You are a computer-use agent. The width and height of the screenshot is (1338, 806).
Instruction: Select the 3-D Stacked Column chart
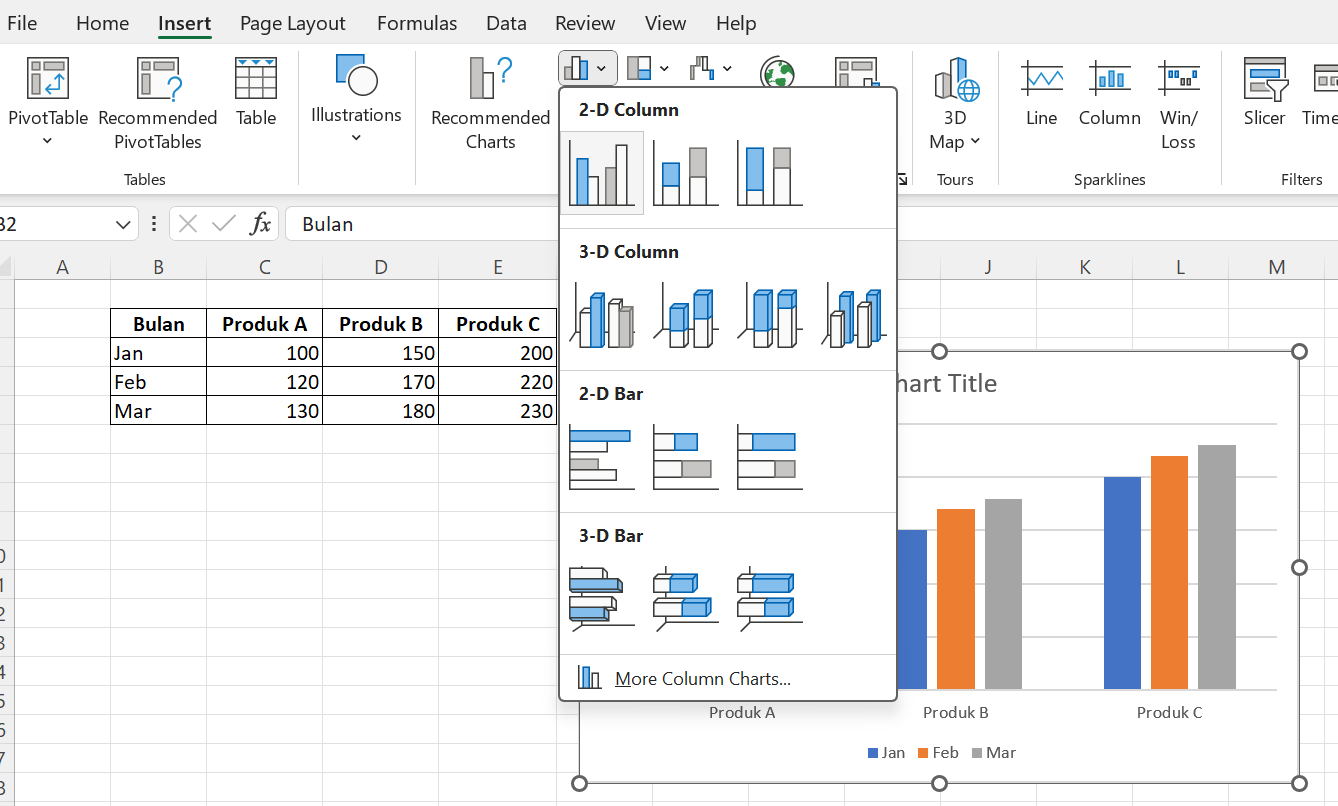pos(685,315)
